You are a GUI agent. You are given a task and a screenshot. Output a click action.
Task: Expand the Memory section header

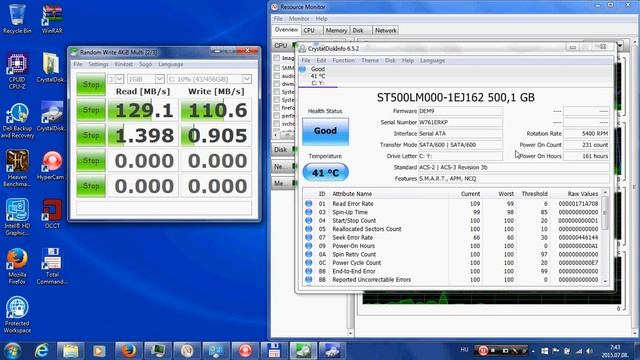[x=282, y=183]
